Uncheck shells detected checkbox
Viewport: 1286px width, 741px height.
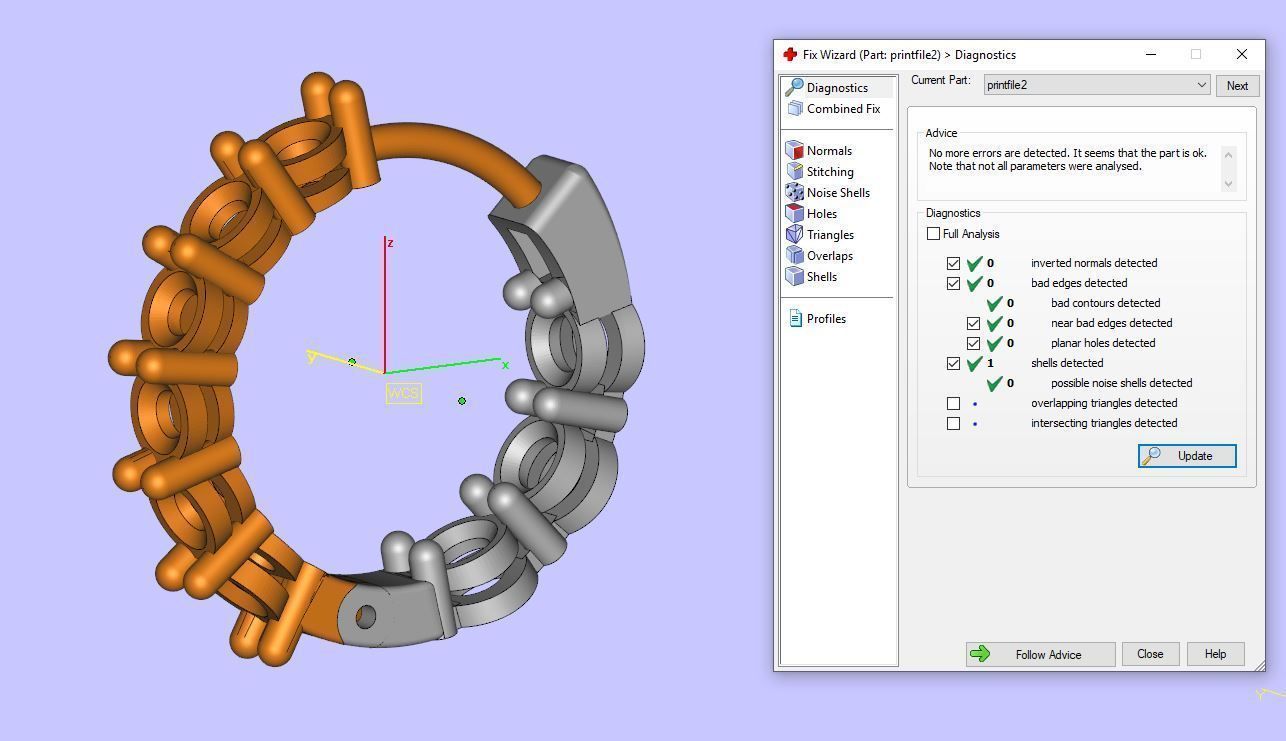(x=953, y=363)
